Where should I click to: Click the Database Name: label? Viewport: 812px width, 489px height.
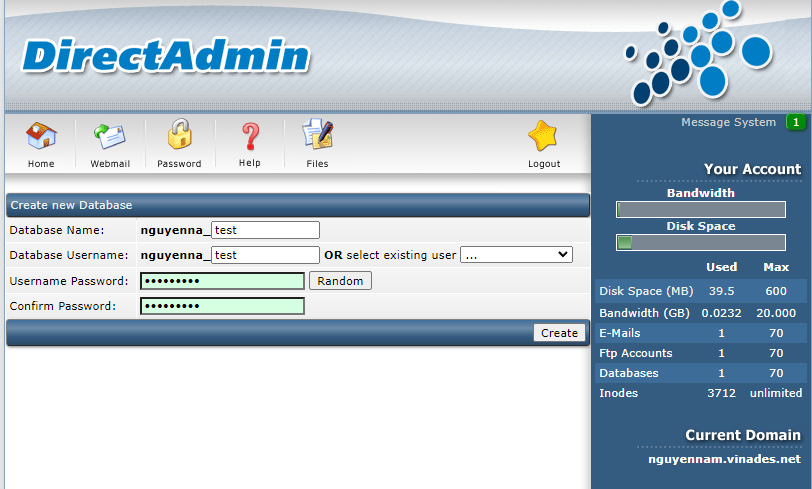pyautogui.click(x=57, y=230)
